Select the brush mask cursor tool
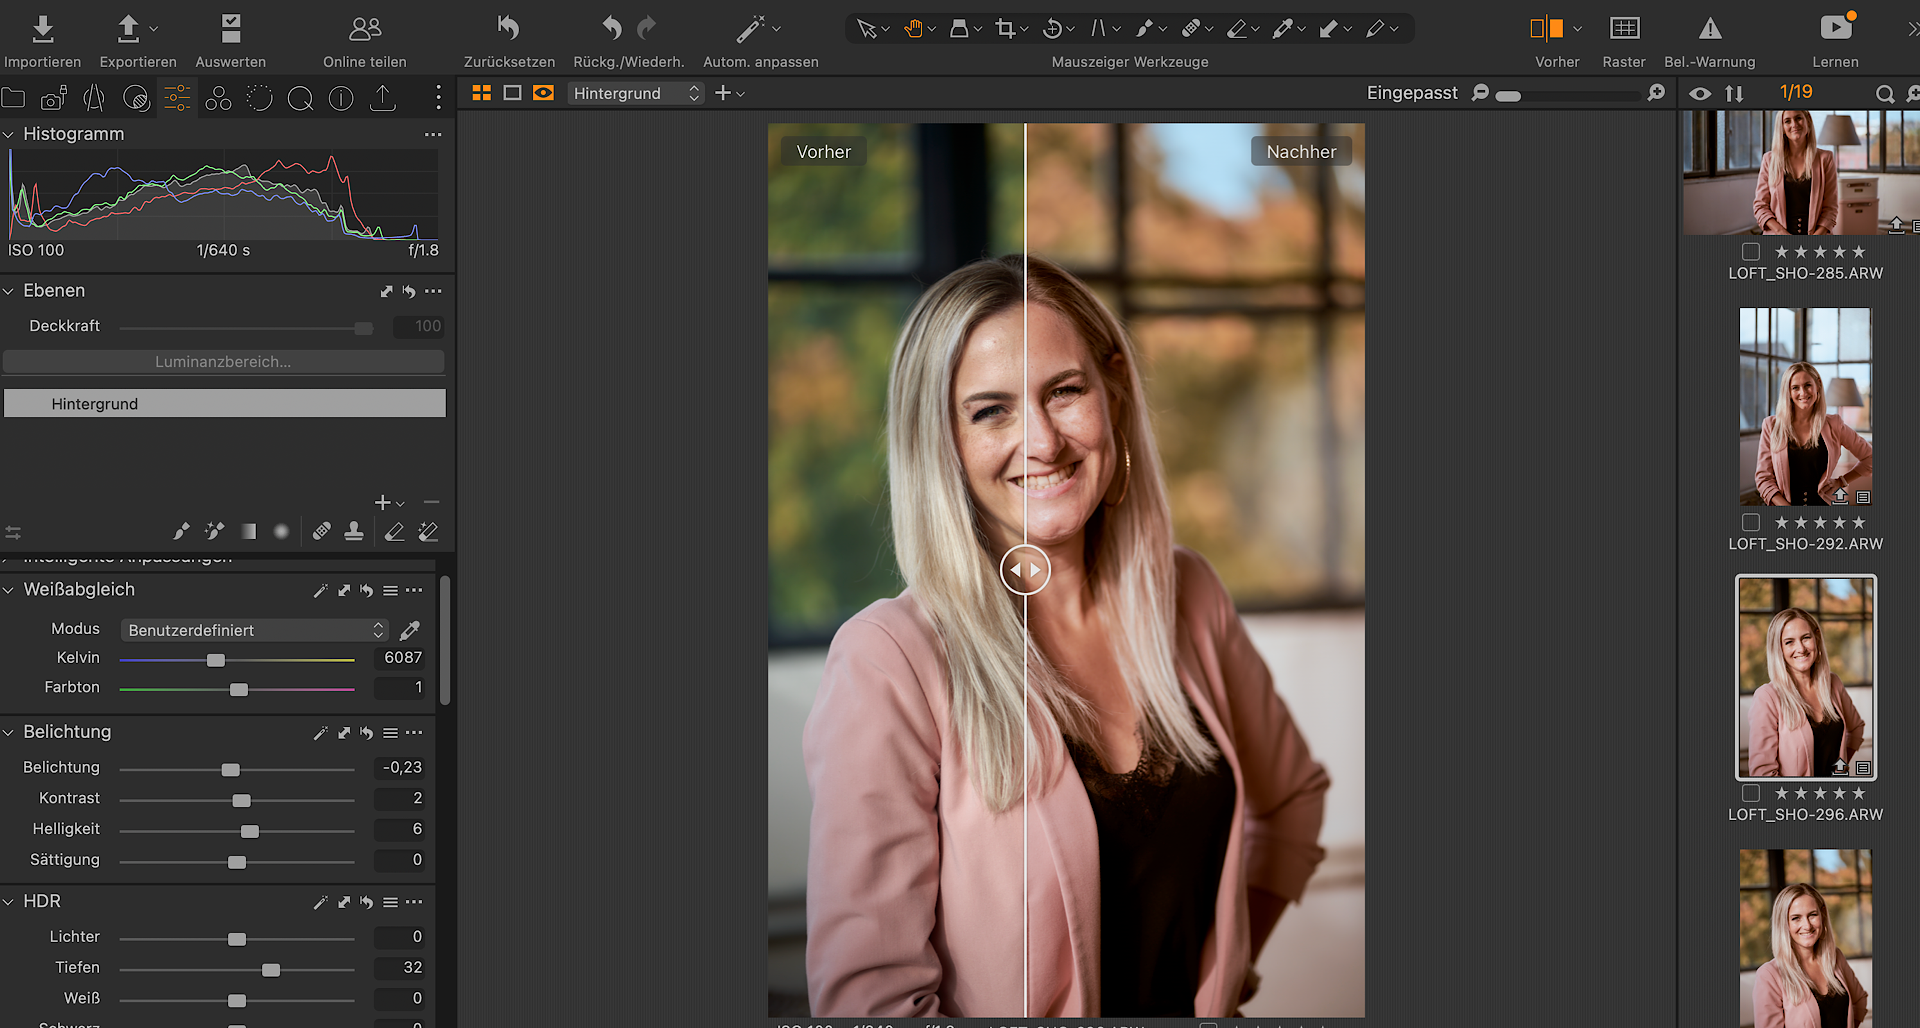Image resolution: width=1920 pixels, height=1028 pixels. coord(1145,29)
